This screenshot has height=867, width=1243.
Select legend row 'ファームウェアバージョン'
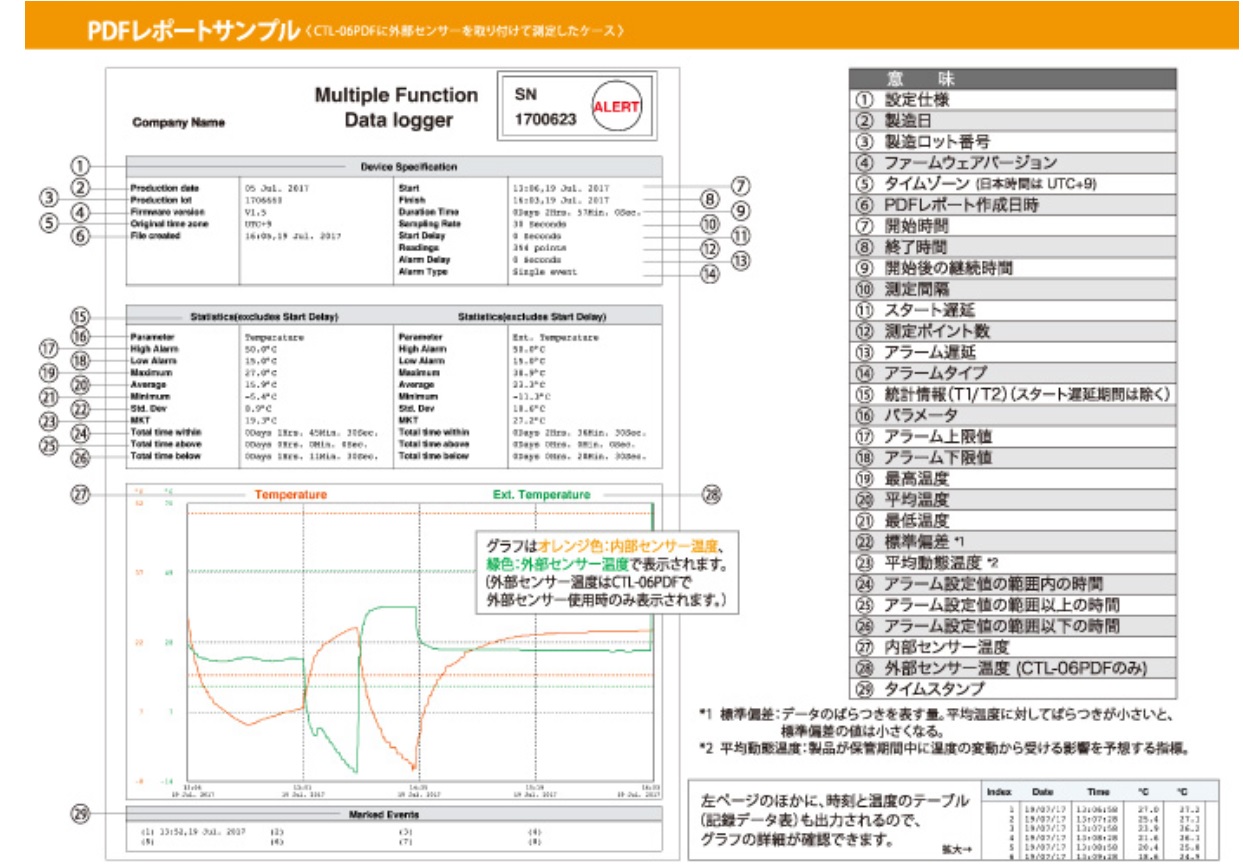tap(1012, 162)
